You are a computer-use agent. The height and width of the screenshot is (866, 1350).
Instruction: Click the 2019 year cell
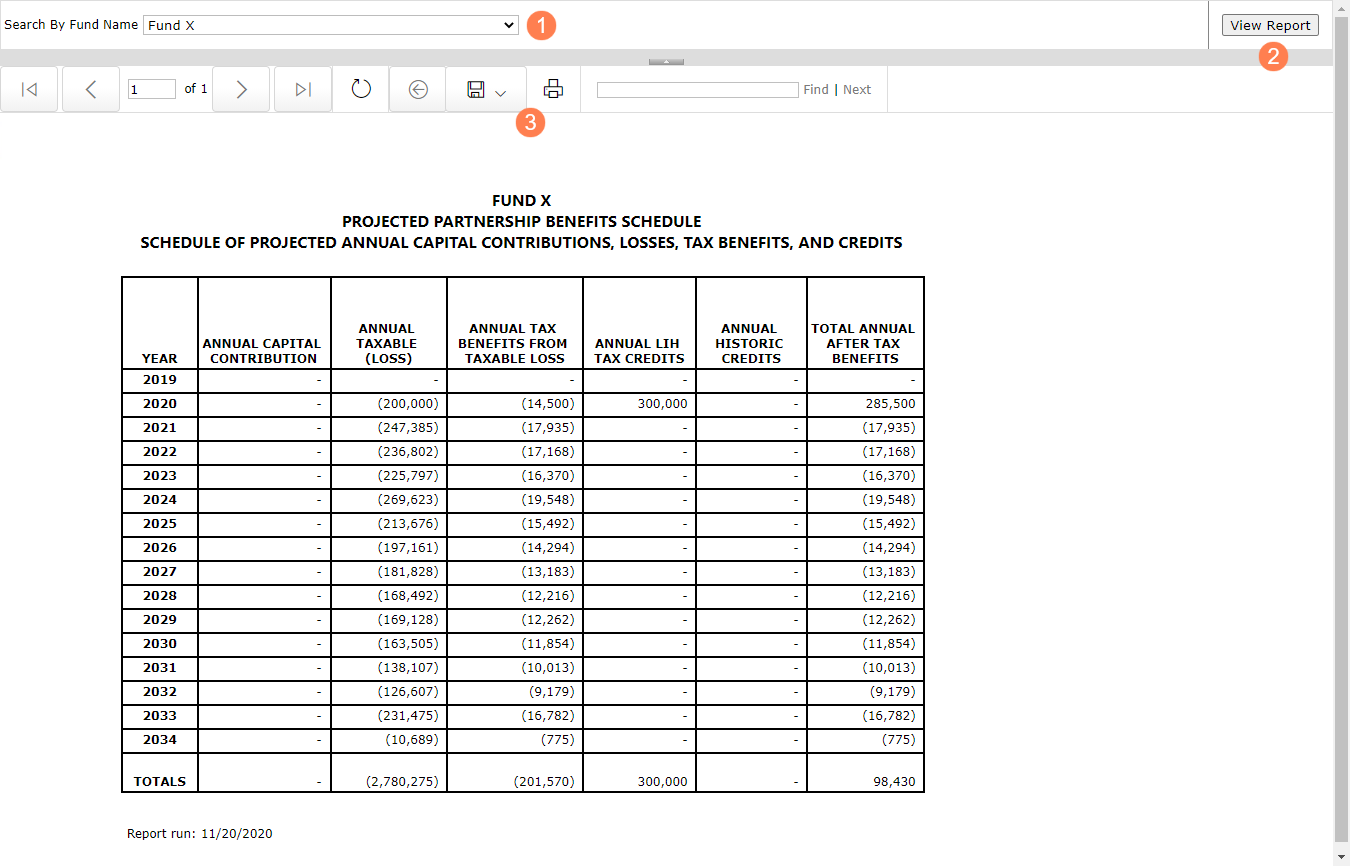(160, 380)
